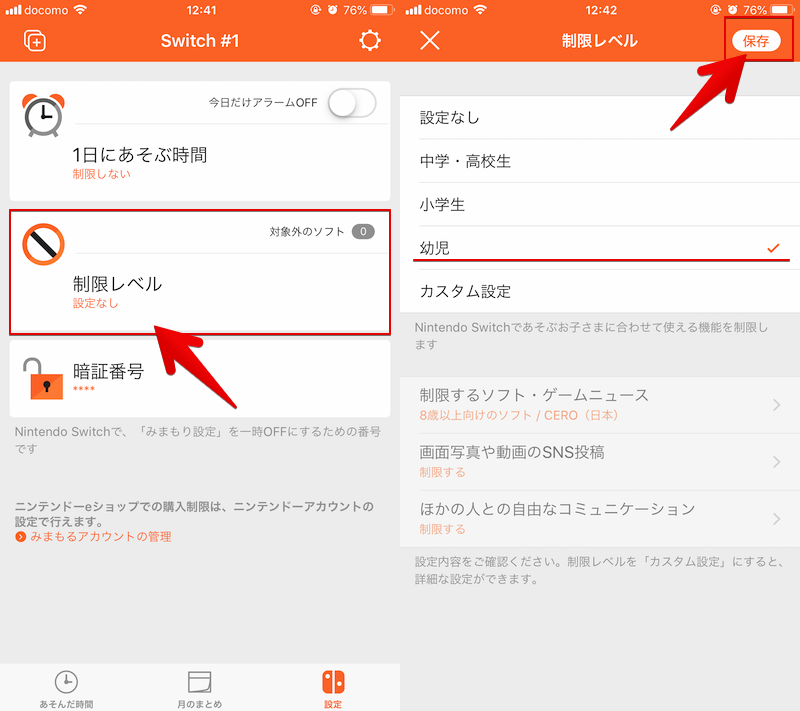This screenshot has width=800, height=711.
Task: Open 画面写真や動画のSNS投稿 setting
Action: point(600,461)
